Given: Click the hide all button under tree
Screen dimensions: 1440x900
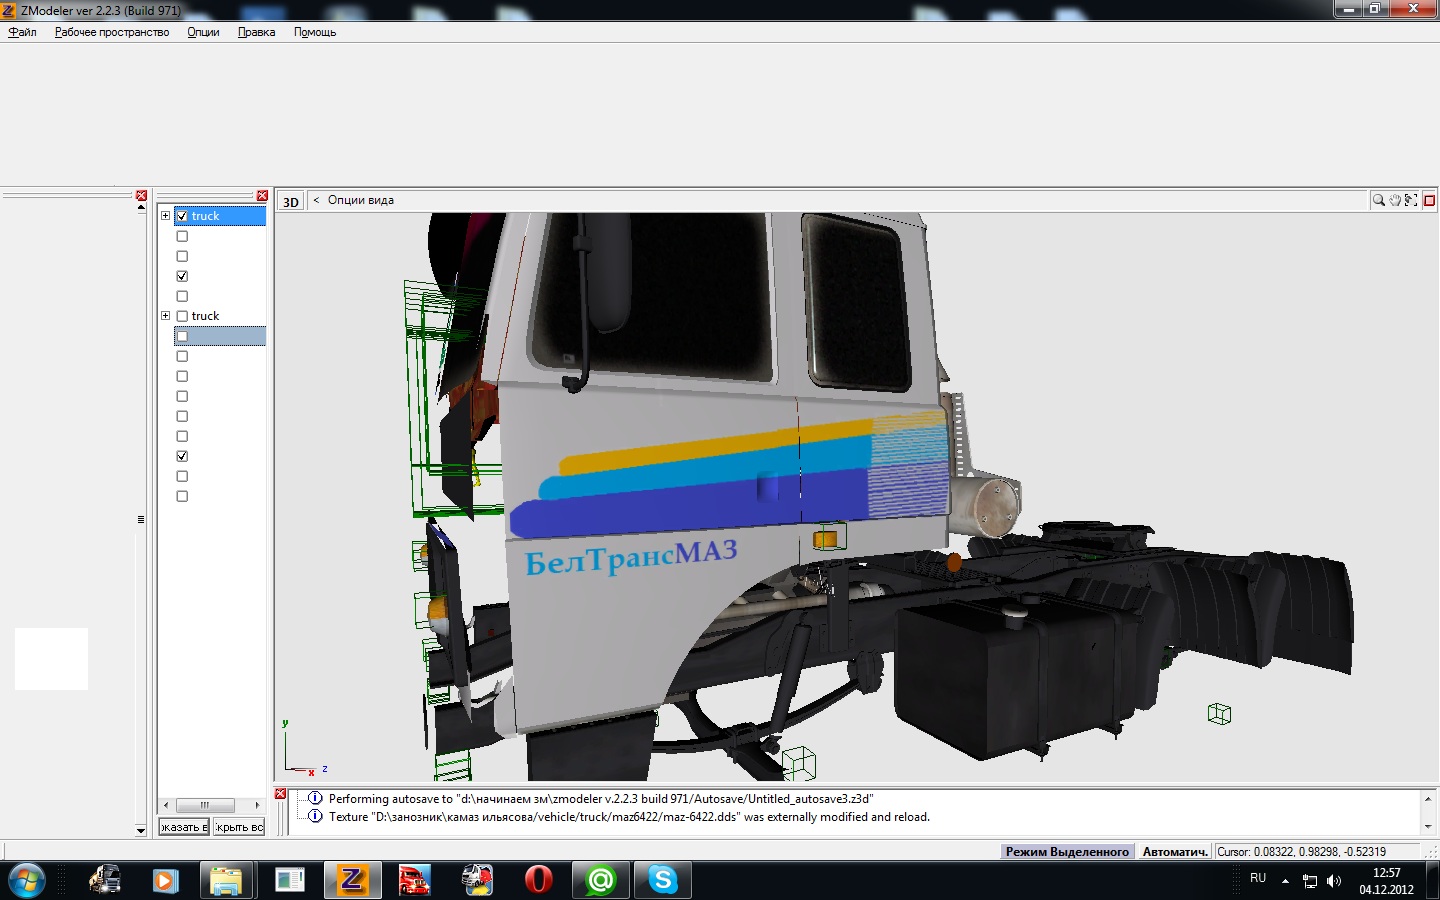Looking at the screenshot, I should tap(239, 827).
